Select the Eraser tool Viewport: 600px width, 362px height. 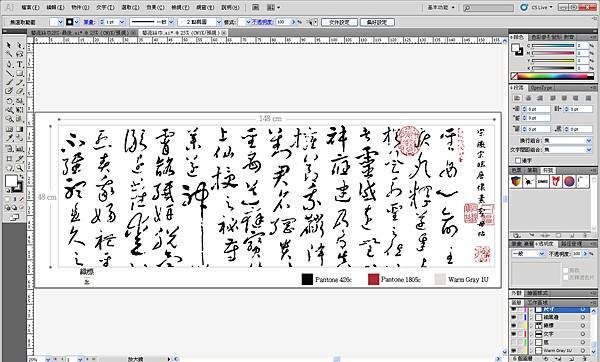click(20, 91)
